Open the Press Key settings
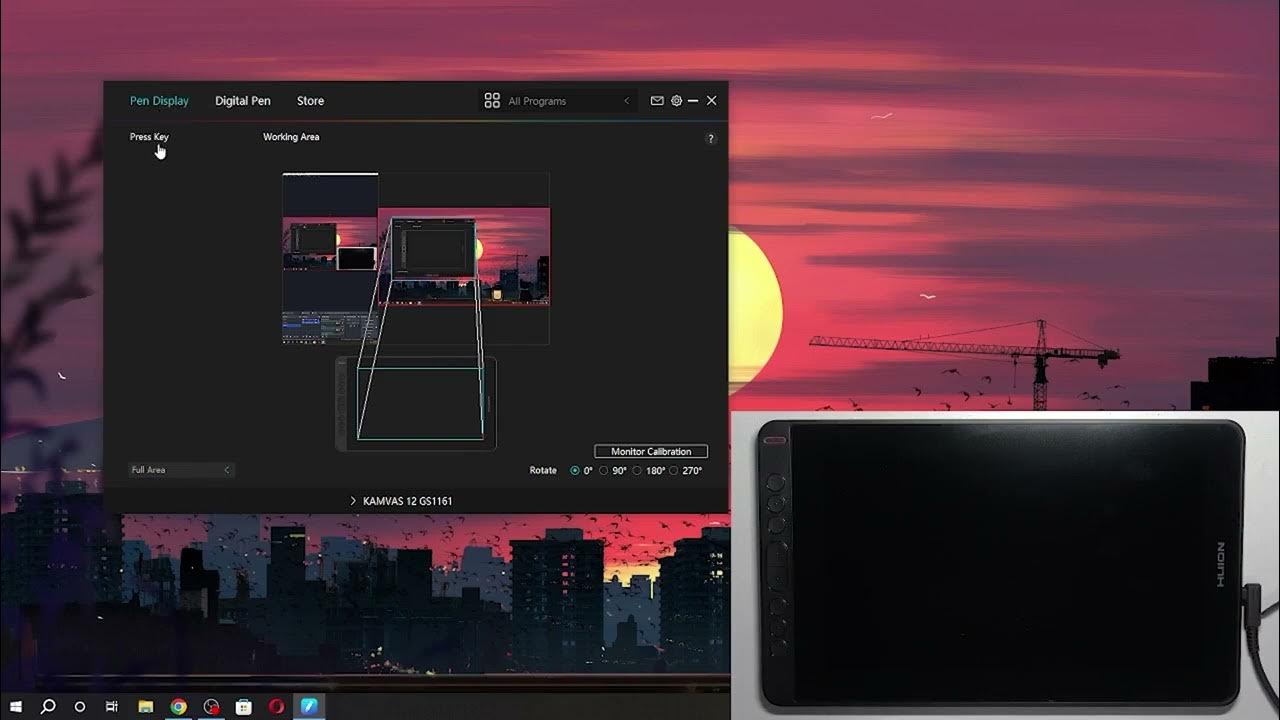 click(x=150, y=137)
